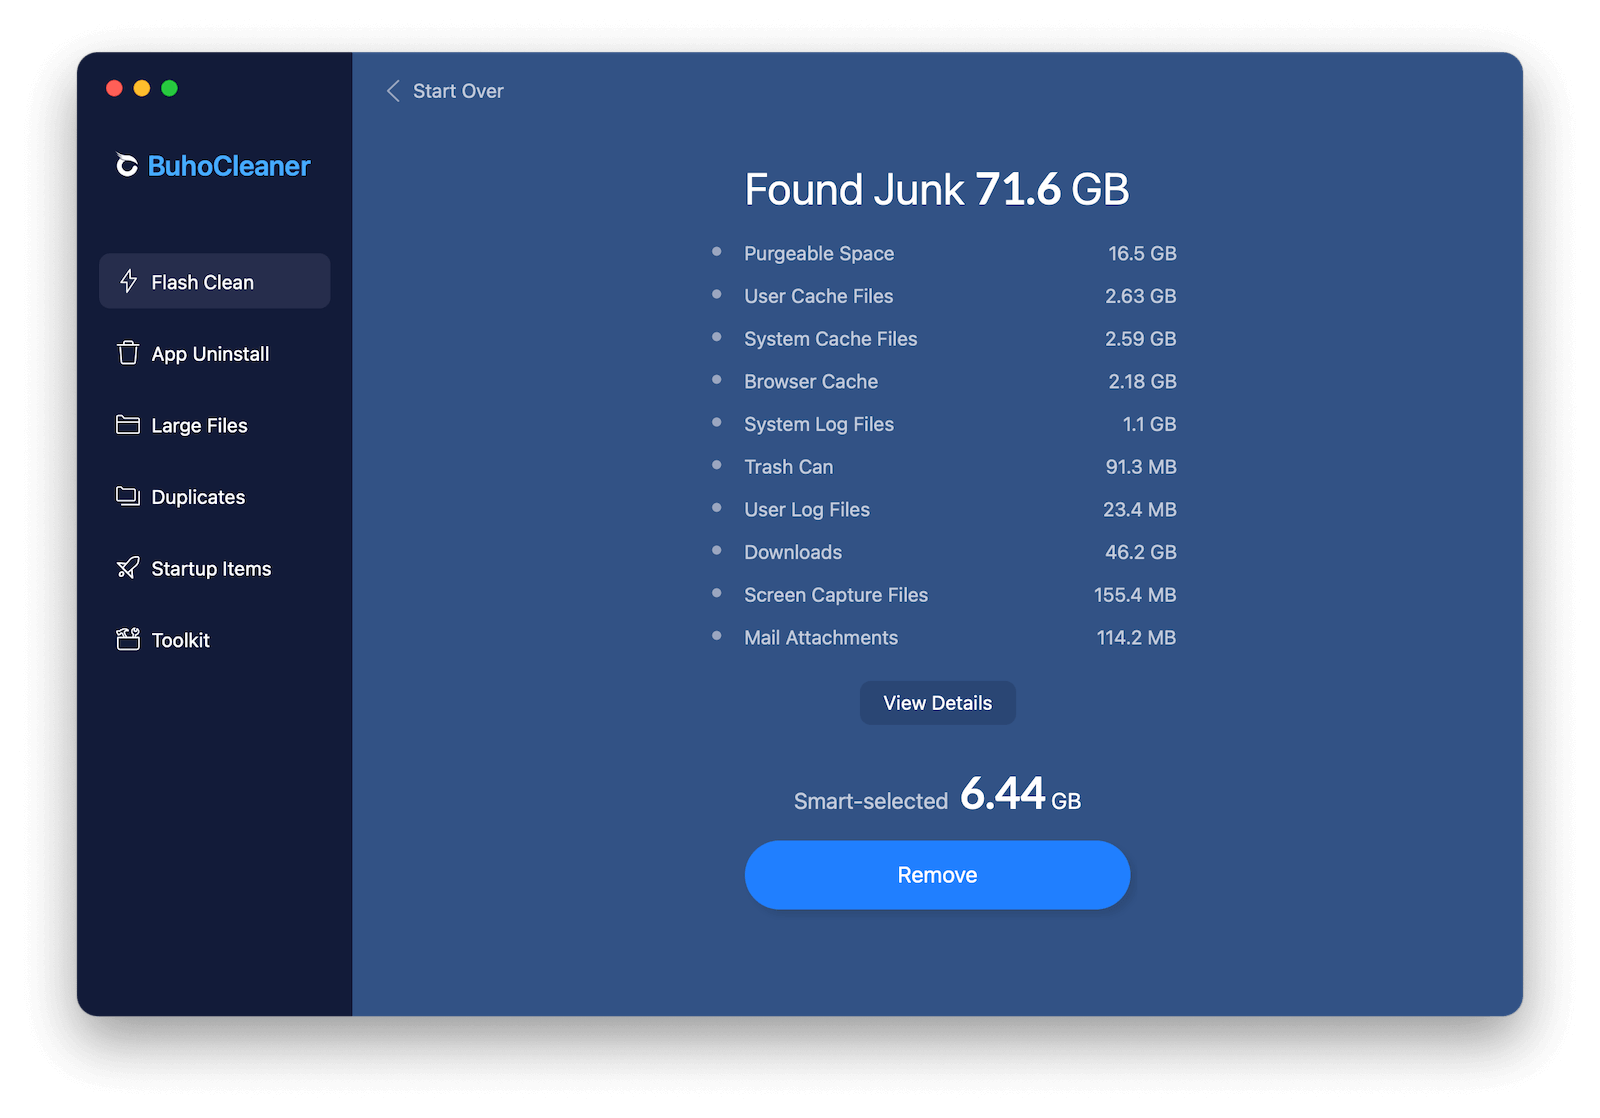Close the BuhoCleaner window with red button
1600x1118 pixels.
coord(114,88)
